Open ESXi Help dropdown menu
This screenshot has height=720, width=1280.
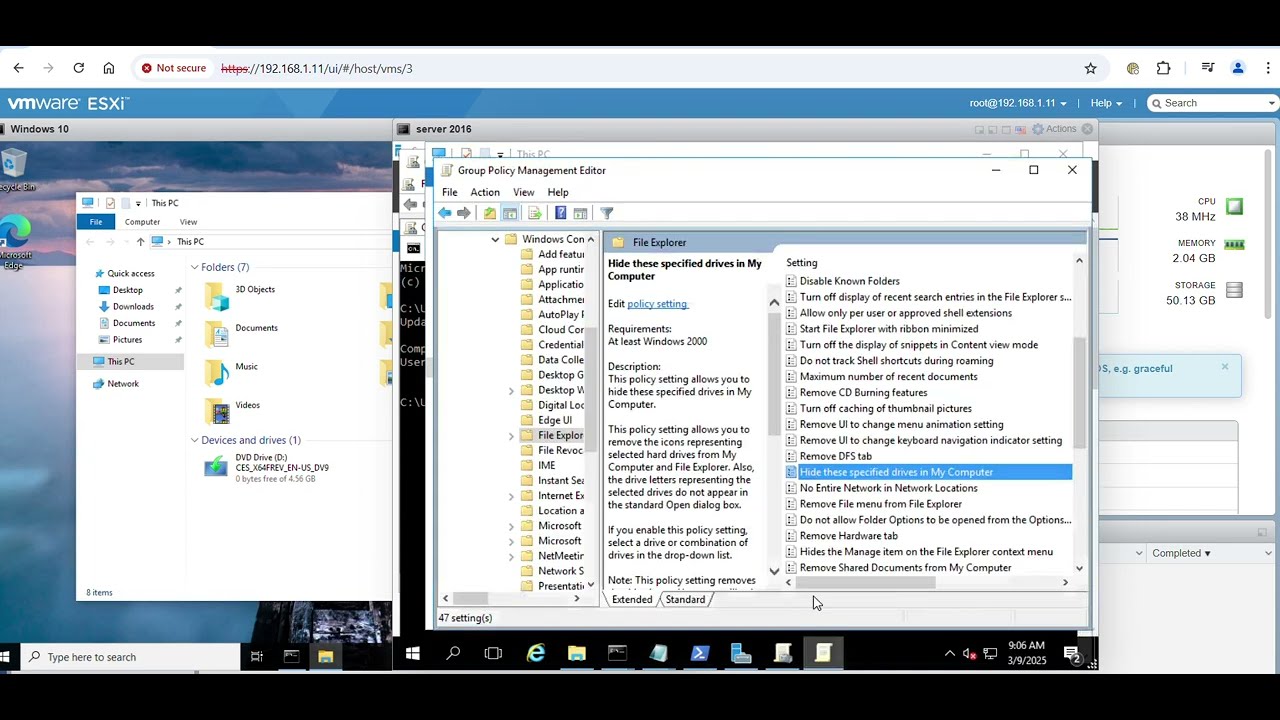1105,103
